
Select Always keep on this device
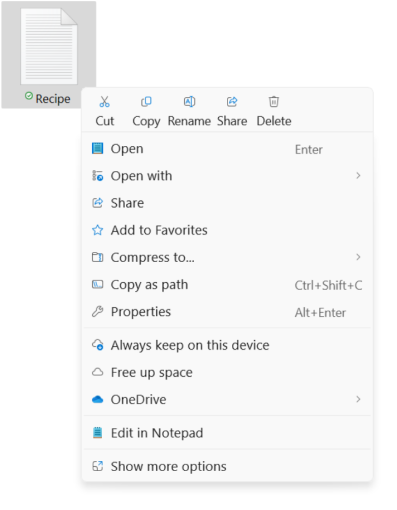[x=227, y=345]
